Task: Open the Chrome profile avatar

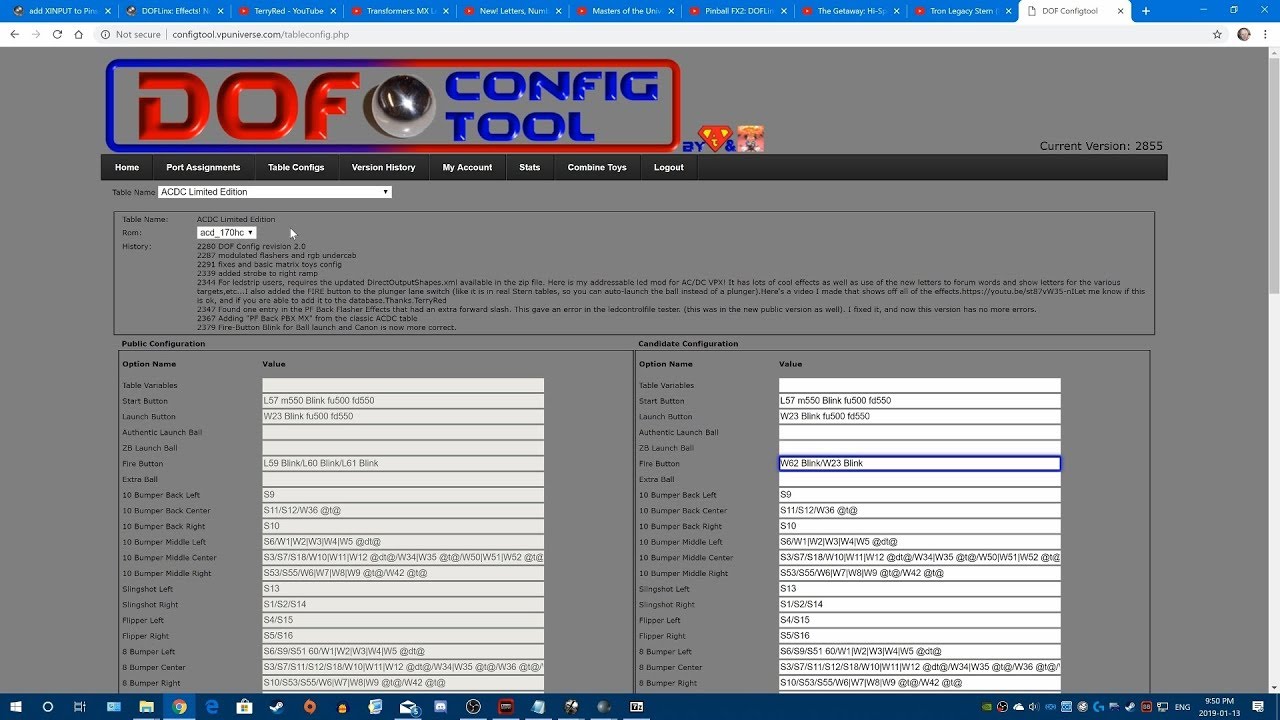Action: click(x=1244, y=34)
